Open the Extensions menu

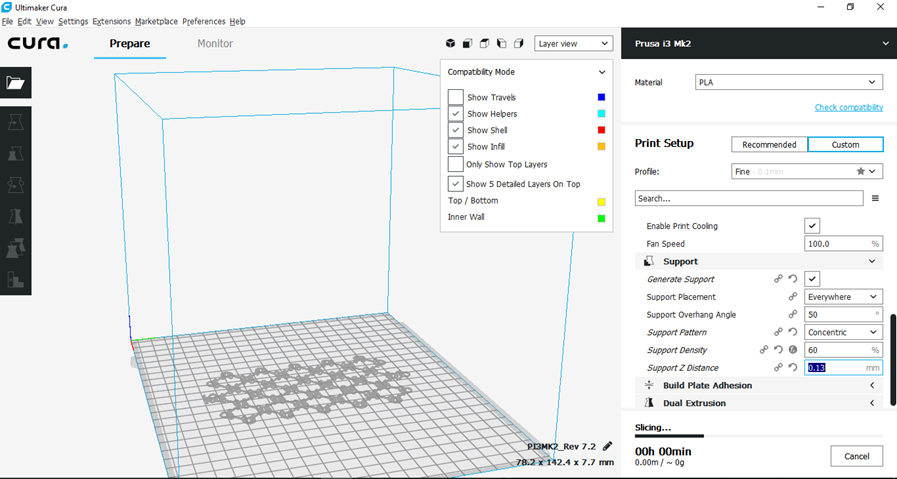112,21
